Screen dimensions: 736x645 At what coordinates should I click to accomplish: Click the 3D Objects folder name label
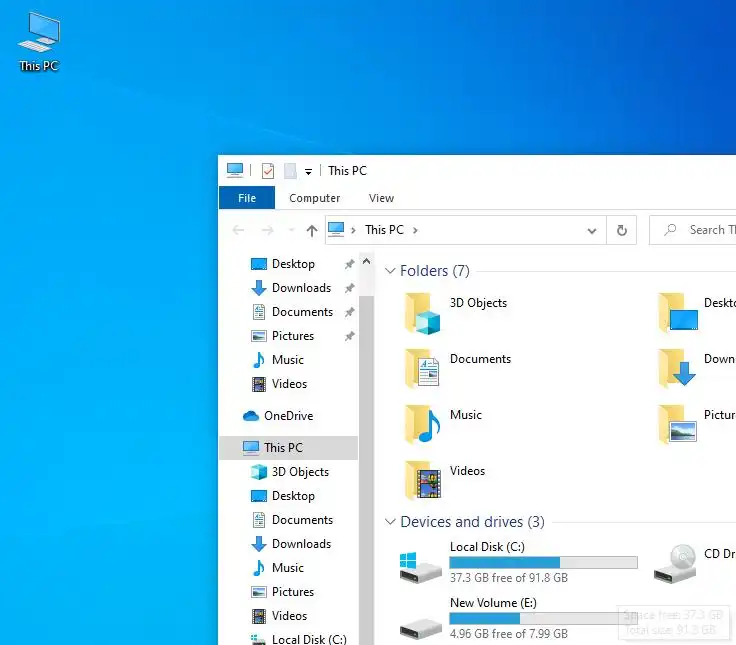(x=478, y=303)
